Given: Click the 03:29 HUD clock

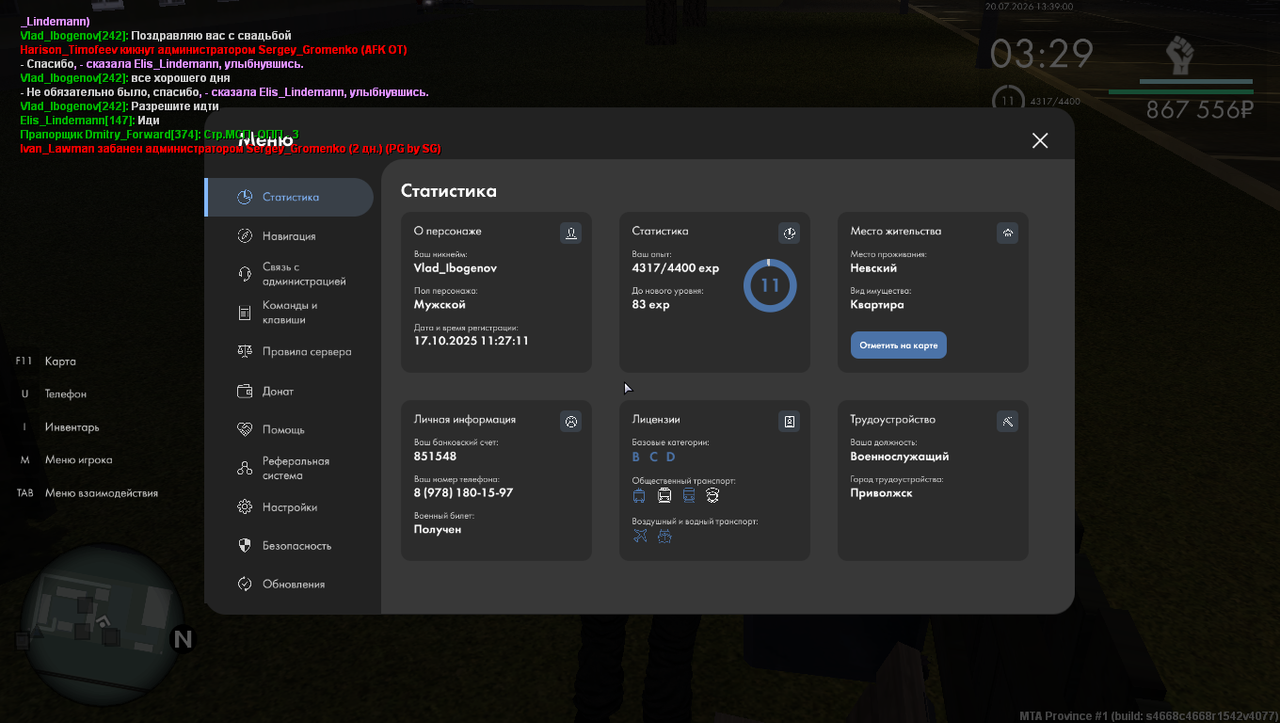Looking at the screenshot, I should (1042, 55).
